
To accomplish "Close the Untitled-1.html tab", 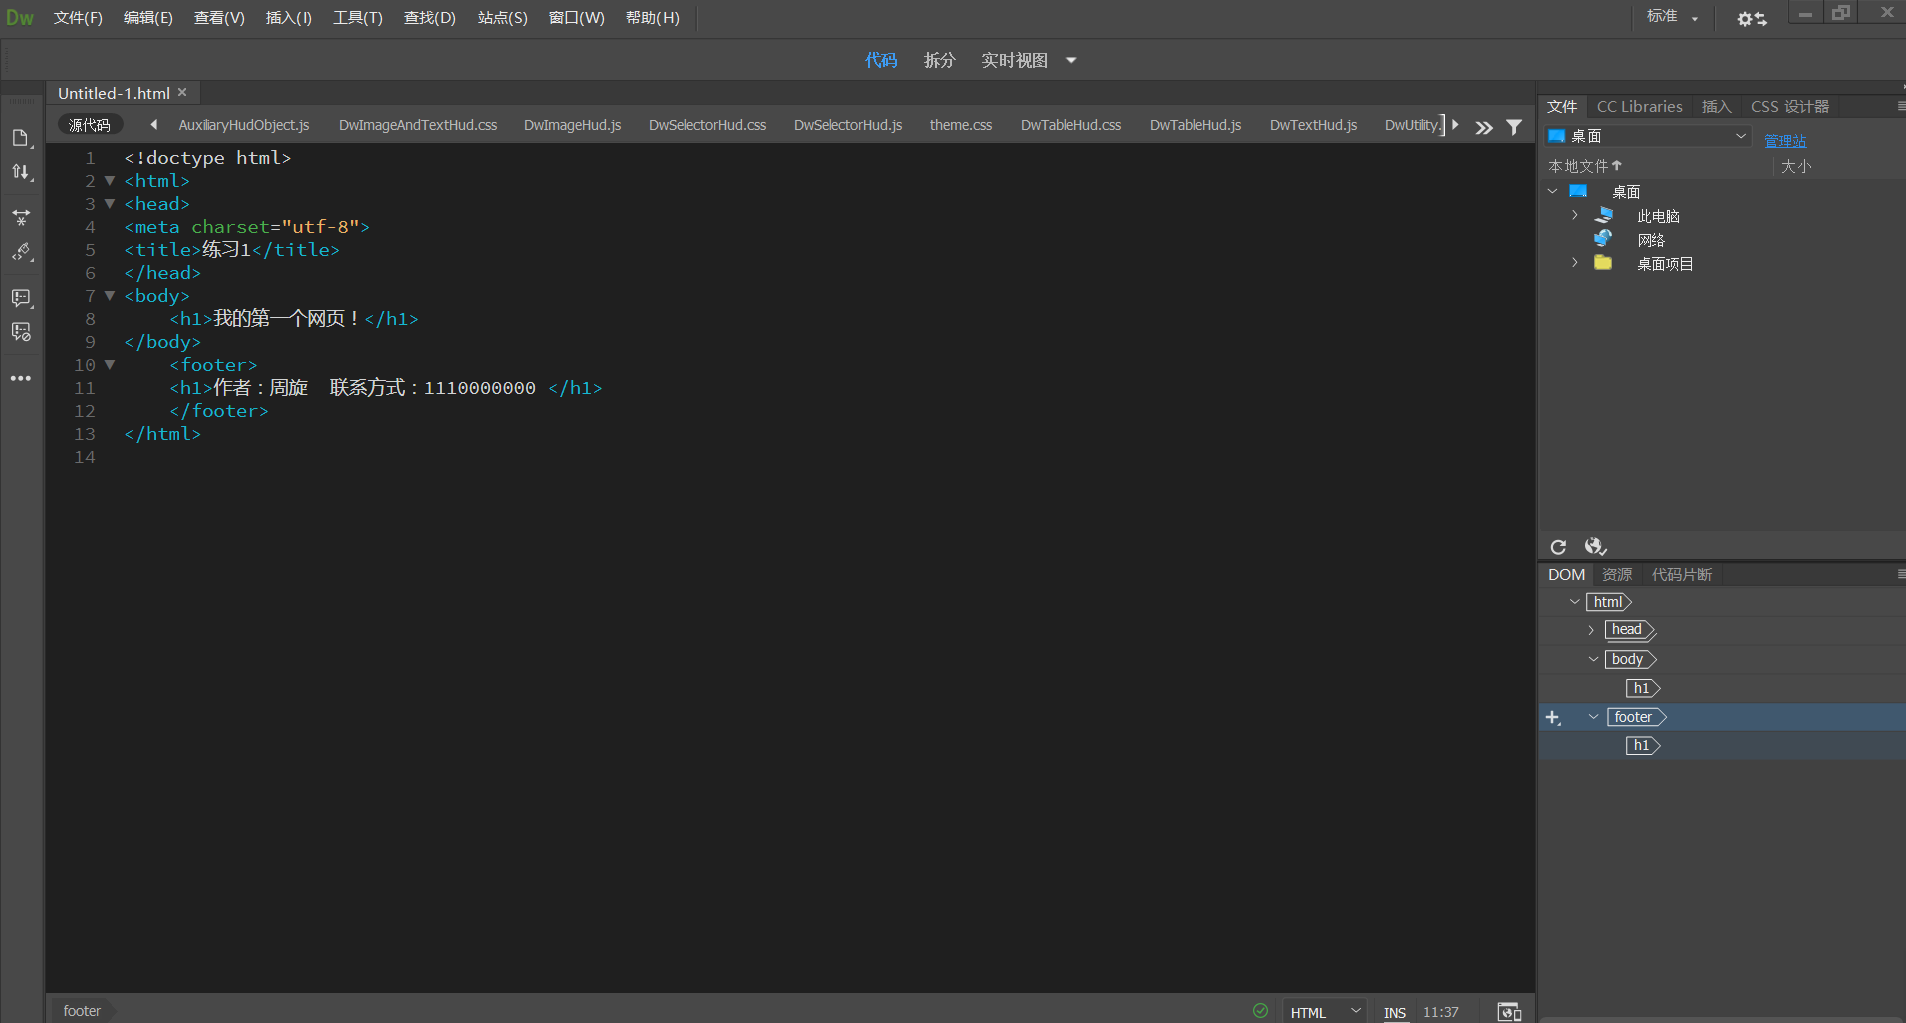I will tap(182, 92).
